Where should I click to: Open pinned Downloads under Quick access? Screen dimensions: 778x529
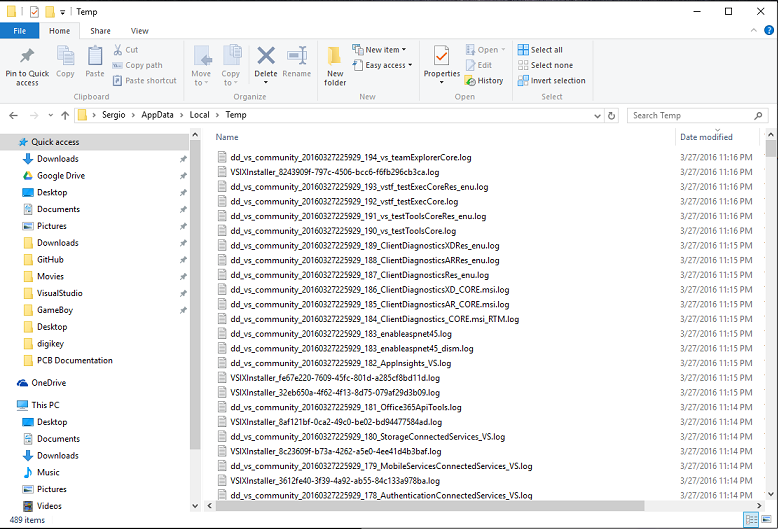click(58, 159)
